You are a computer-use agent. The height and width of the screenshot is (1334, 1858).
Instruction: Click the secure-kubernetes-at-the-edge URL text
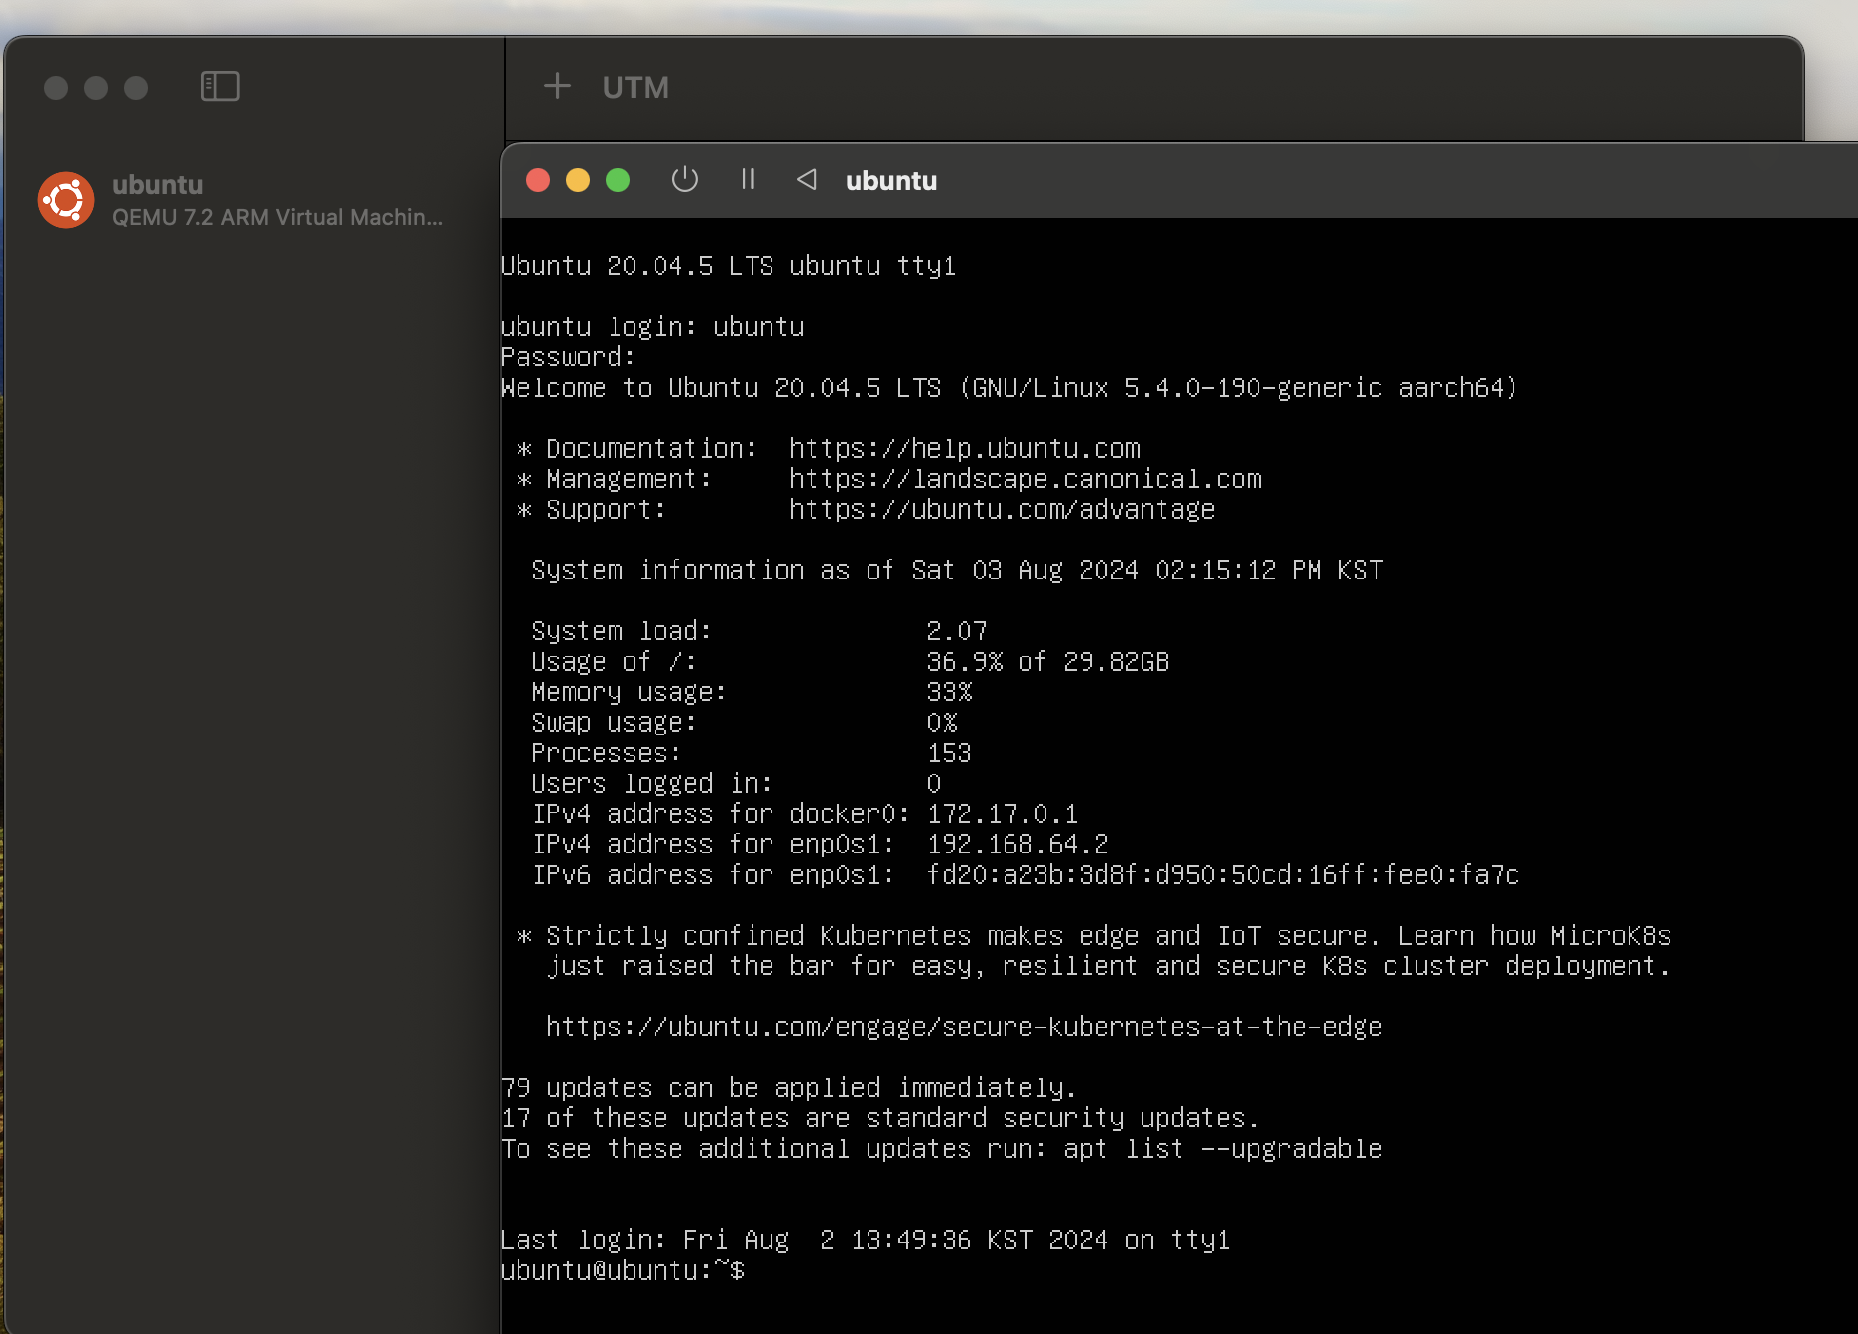964,1027
